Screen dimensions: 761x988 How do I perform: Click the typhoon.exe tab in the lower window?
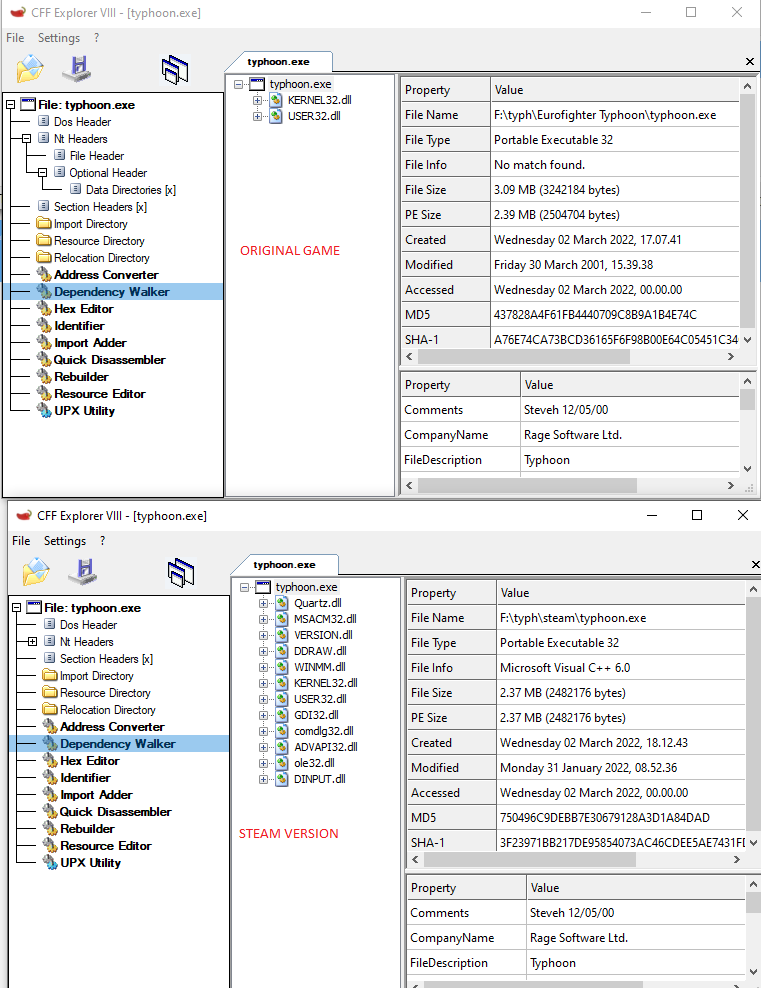click(284, 565)
